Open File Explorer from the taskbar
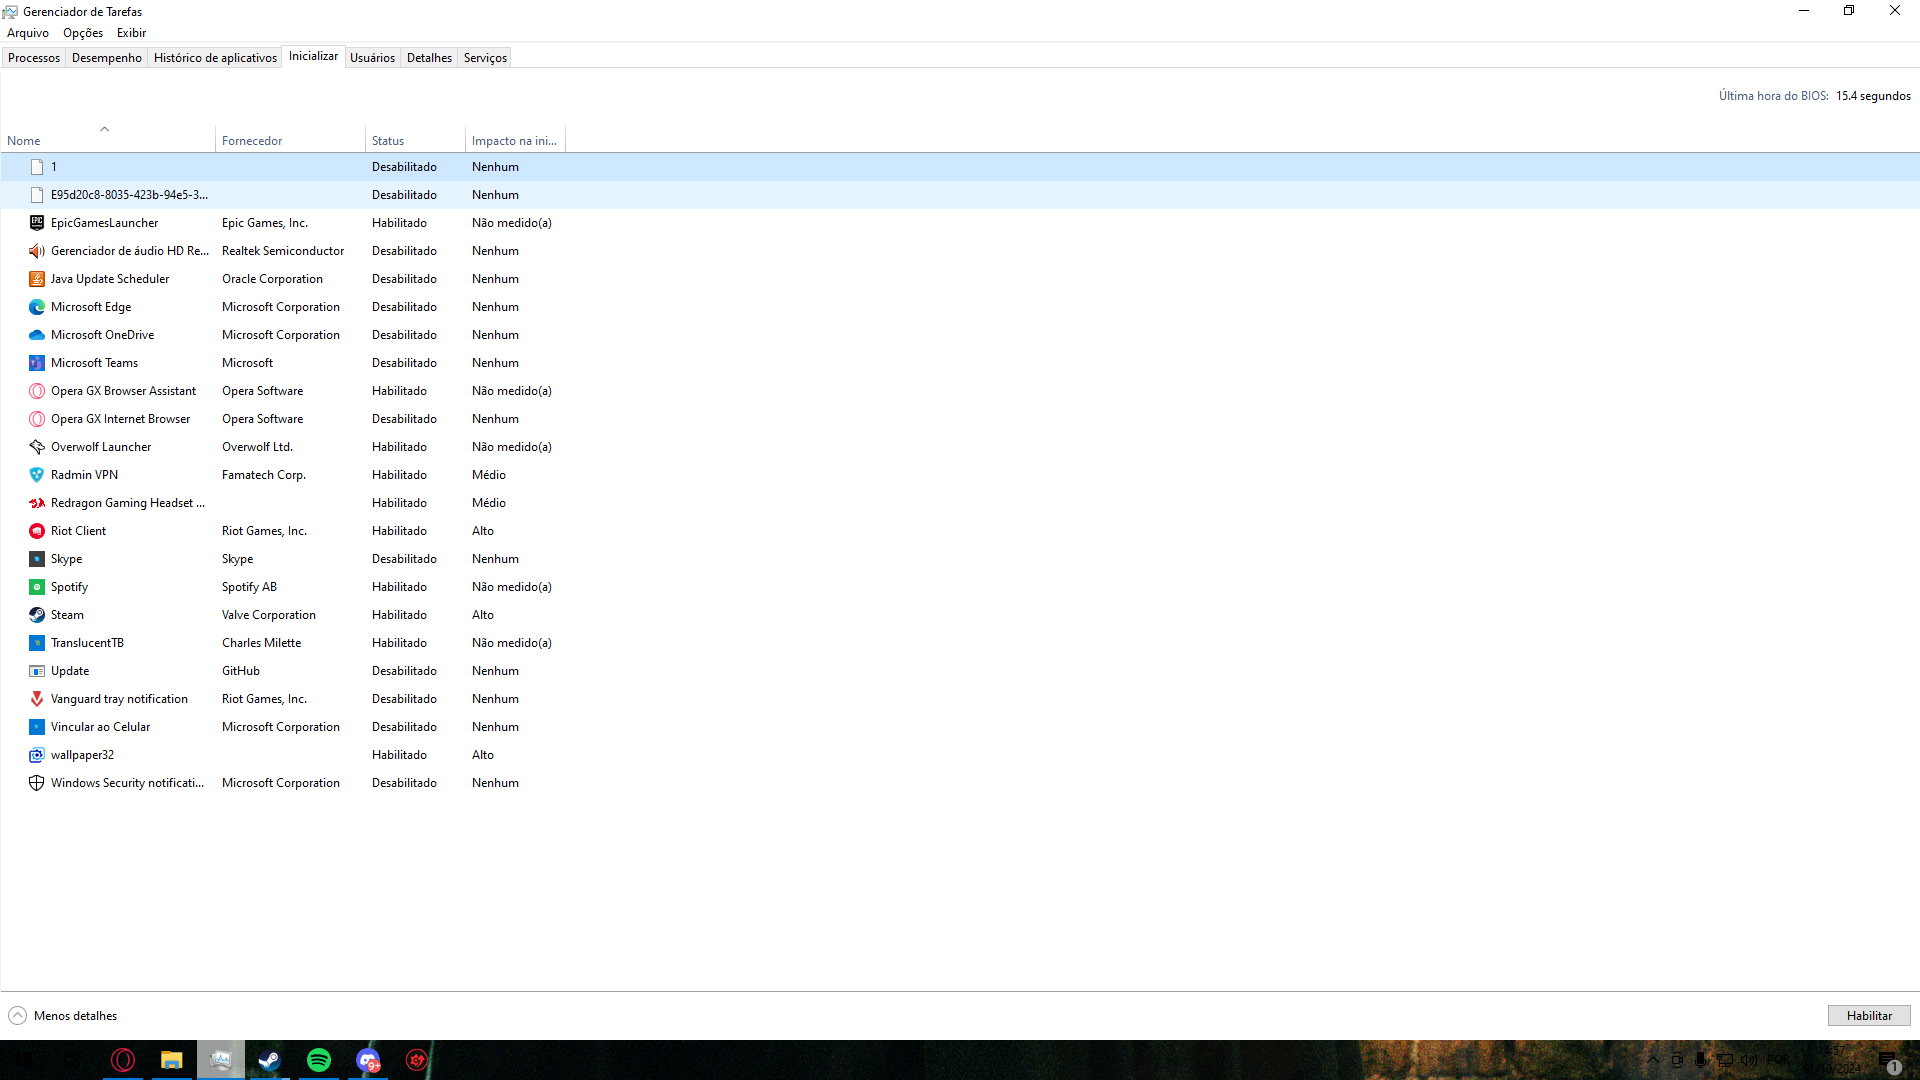Image resolution: width=1920 pixels, height=1080 pixels. [x=172, y=1060]
